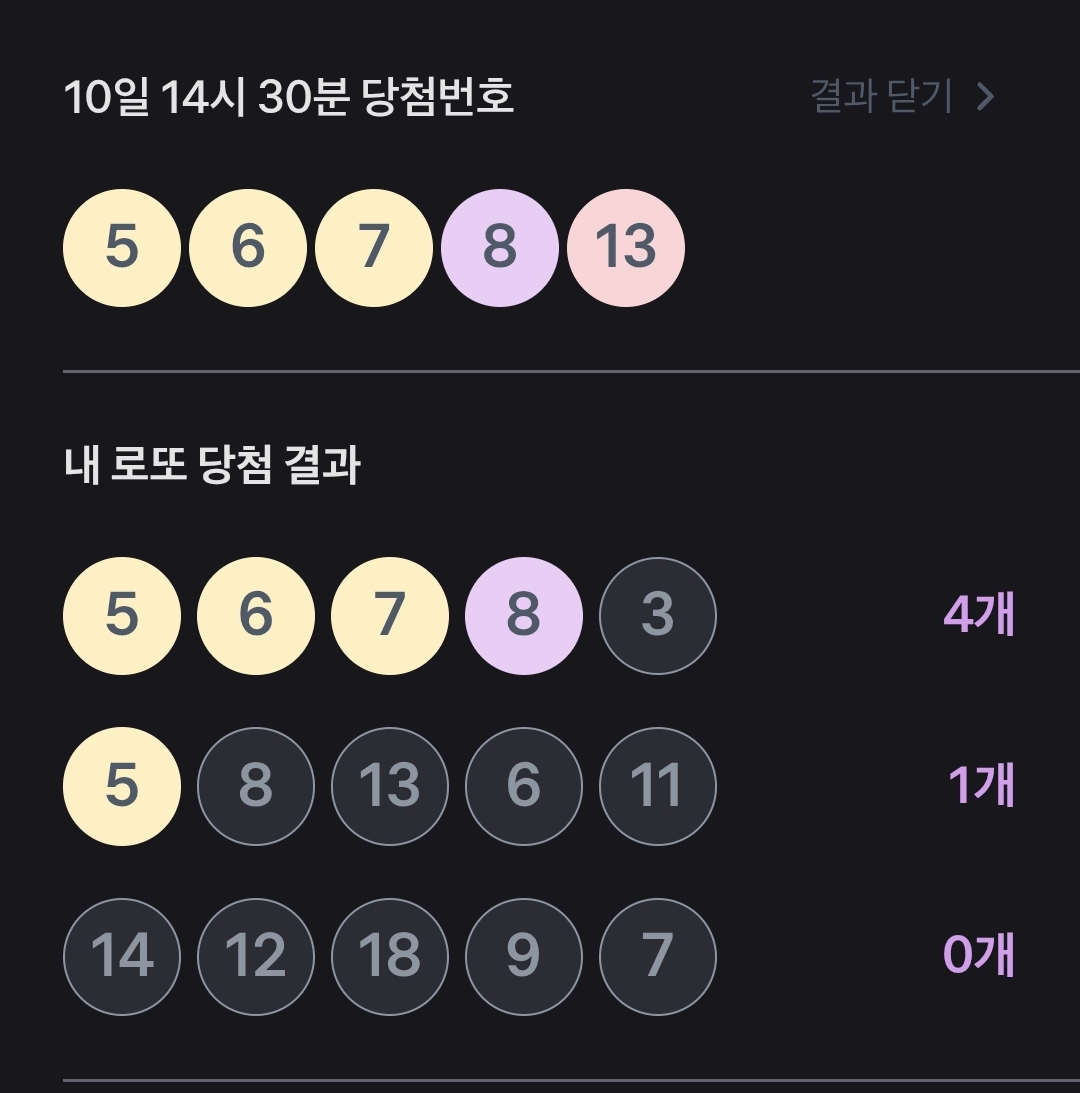This screenshot has width=1080, height=1093.
Task: Open the 1개 match count label
Action: coord(981,786)
